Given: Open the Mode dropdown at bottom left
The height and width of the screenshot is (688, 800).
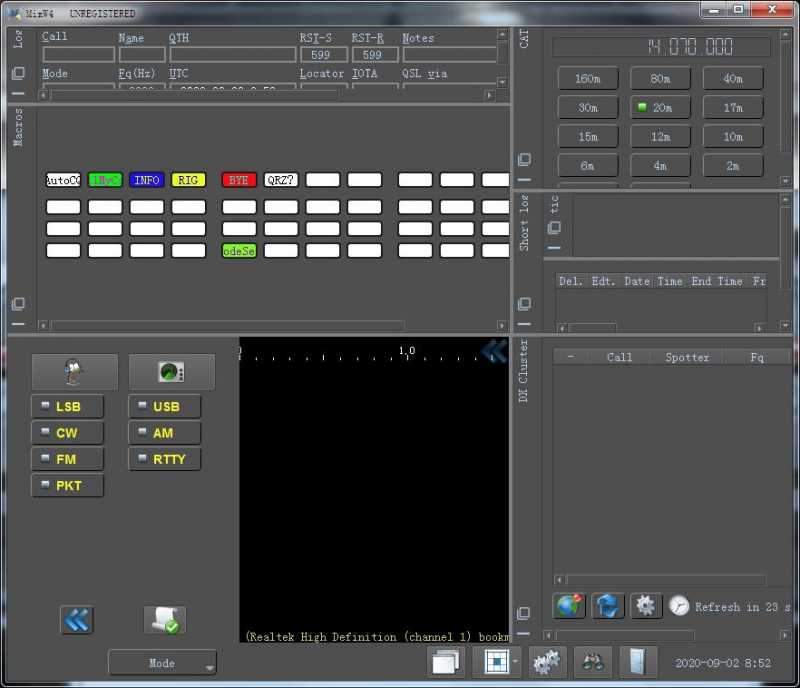Looking at the screenshot, I should 162,662.
